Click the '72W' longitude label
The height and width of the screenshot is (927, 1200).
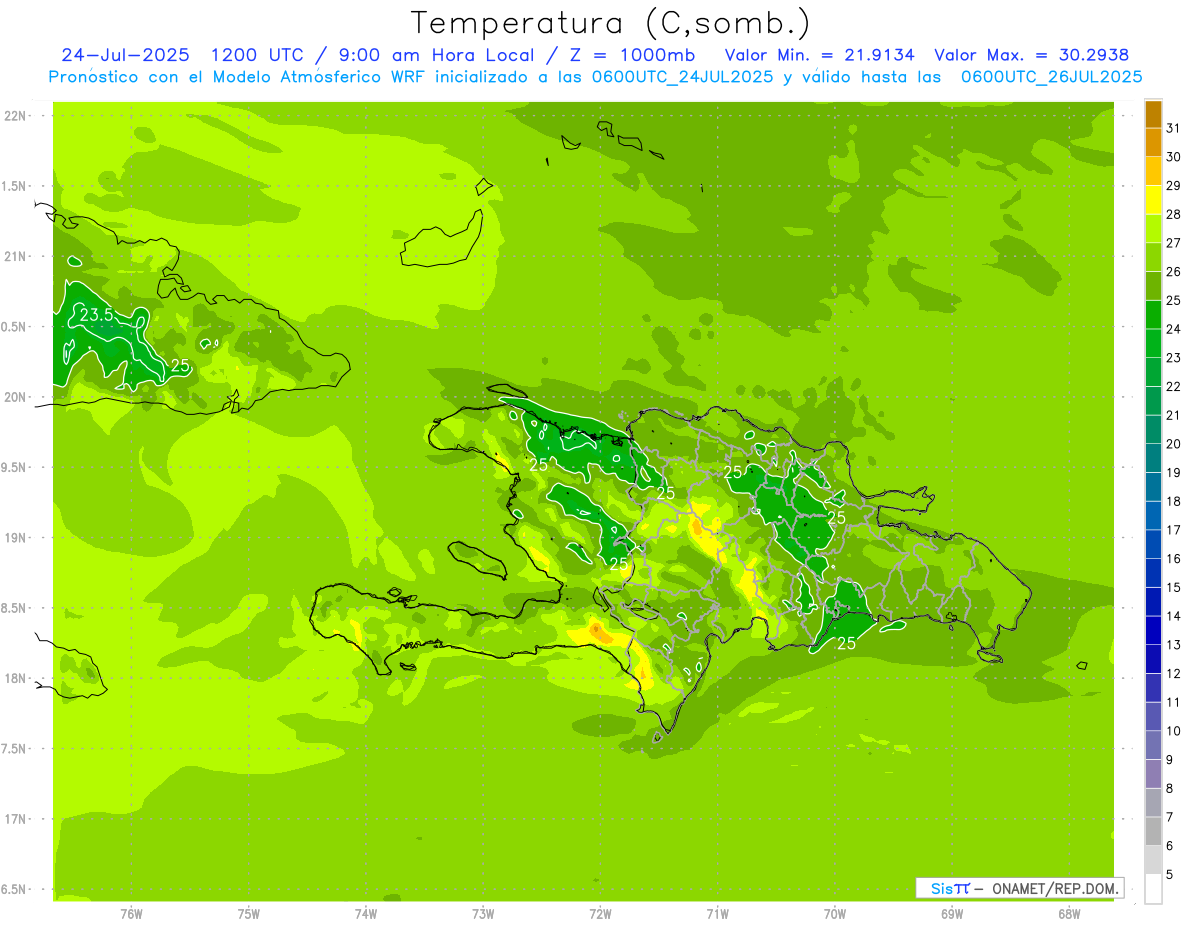pos(600,914)
